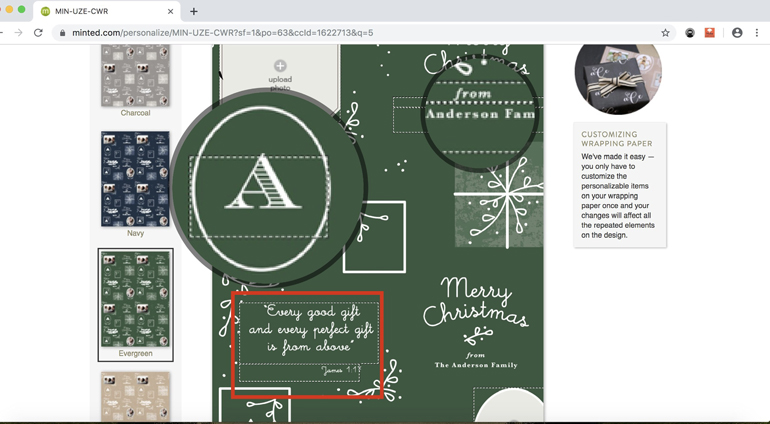The width and height of the screenshot is (770, 424).
Task: Click the green macOS maximize button
Action: [x=21, y=9]
